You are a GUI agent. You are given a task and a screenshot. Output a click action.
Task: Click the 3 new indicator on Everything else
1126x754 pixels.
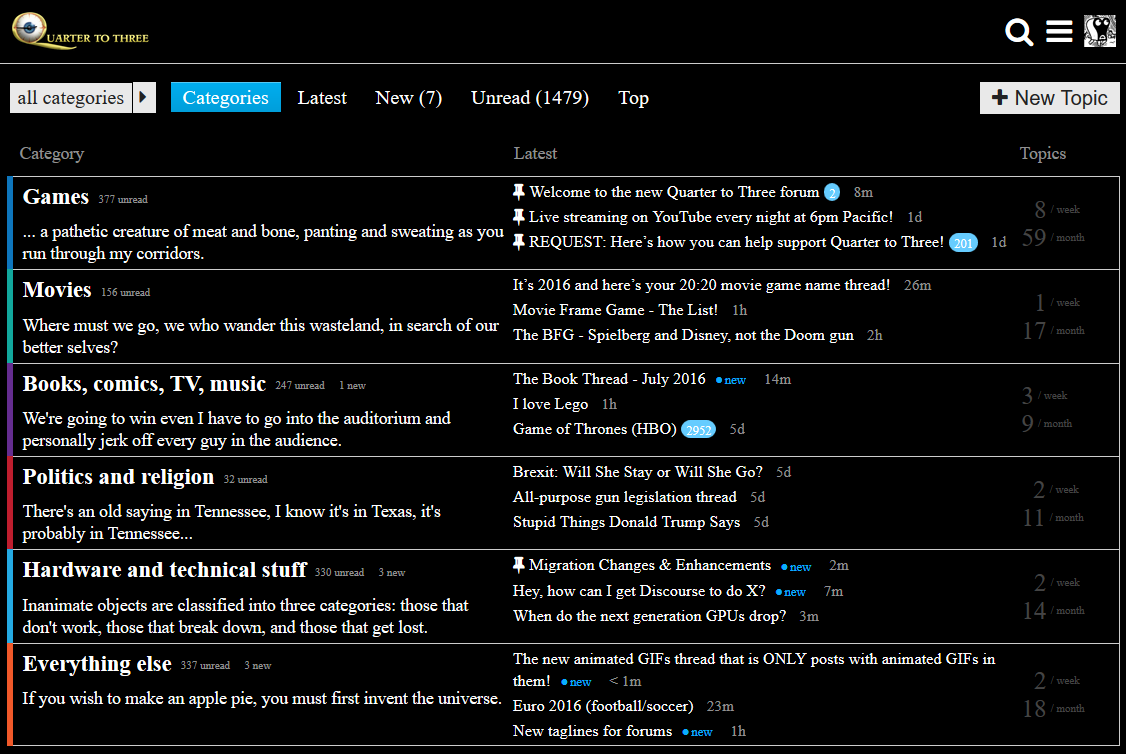coord(257,666)
